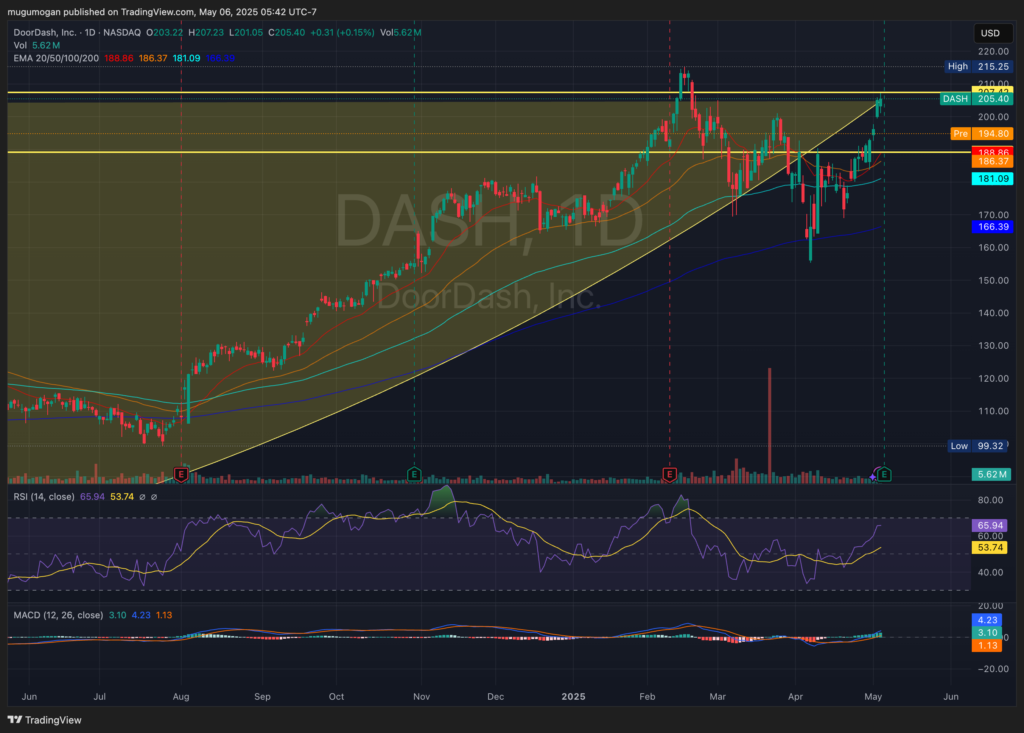Click the cyan 181.09 tag on price axis
The height and width of the screenshot is (733, 1024).
click(x=993, y=178)
